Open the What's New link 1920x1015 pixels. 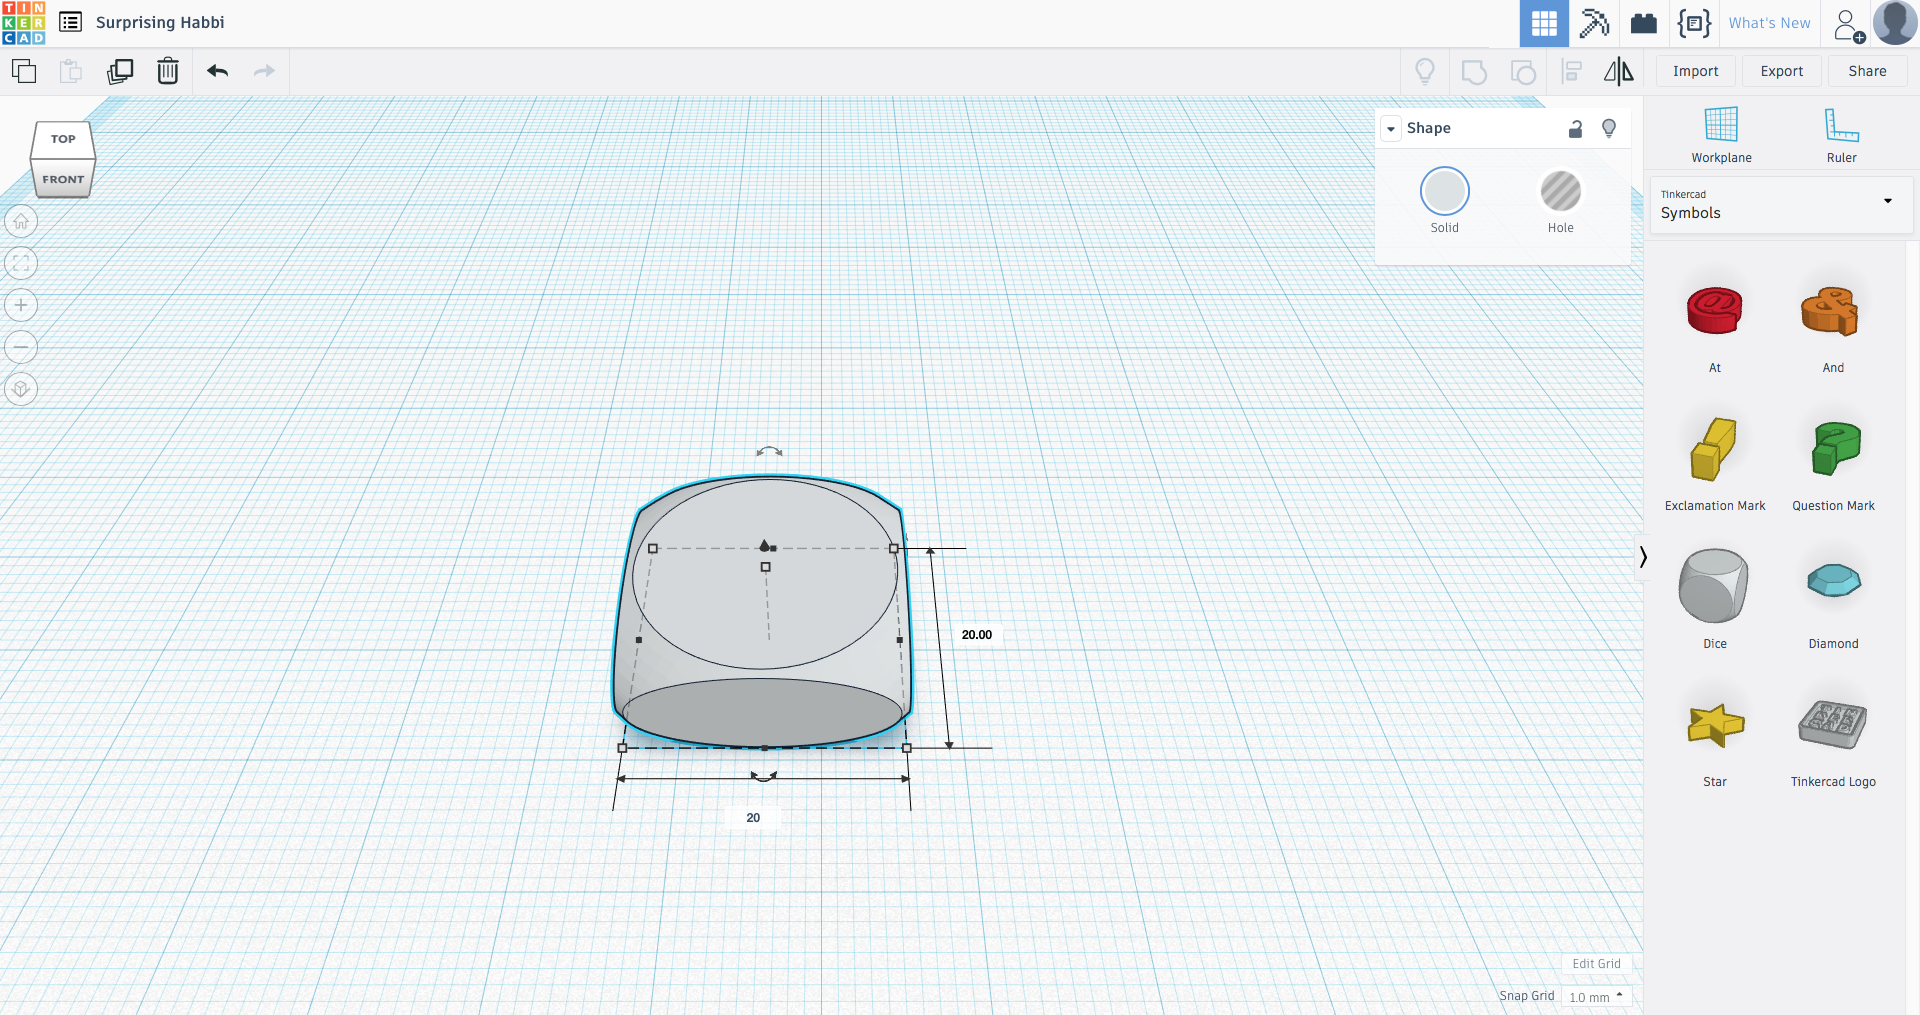(1769, 23)
